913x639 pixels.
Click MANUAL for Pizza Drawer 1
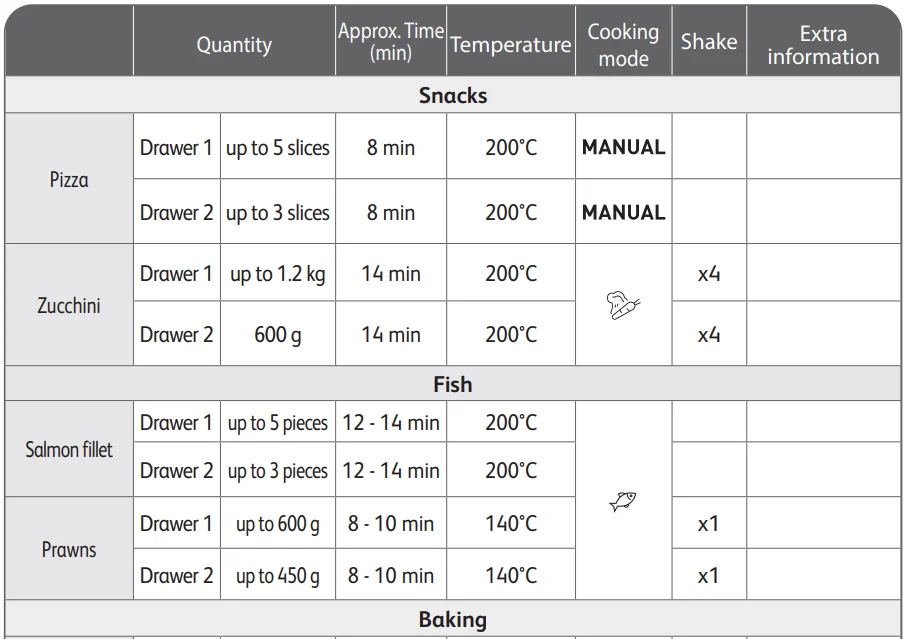(x=623, y=147)
